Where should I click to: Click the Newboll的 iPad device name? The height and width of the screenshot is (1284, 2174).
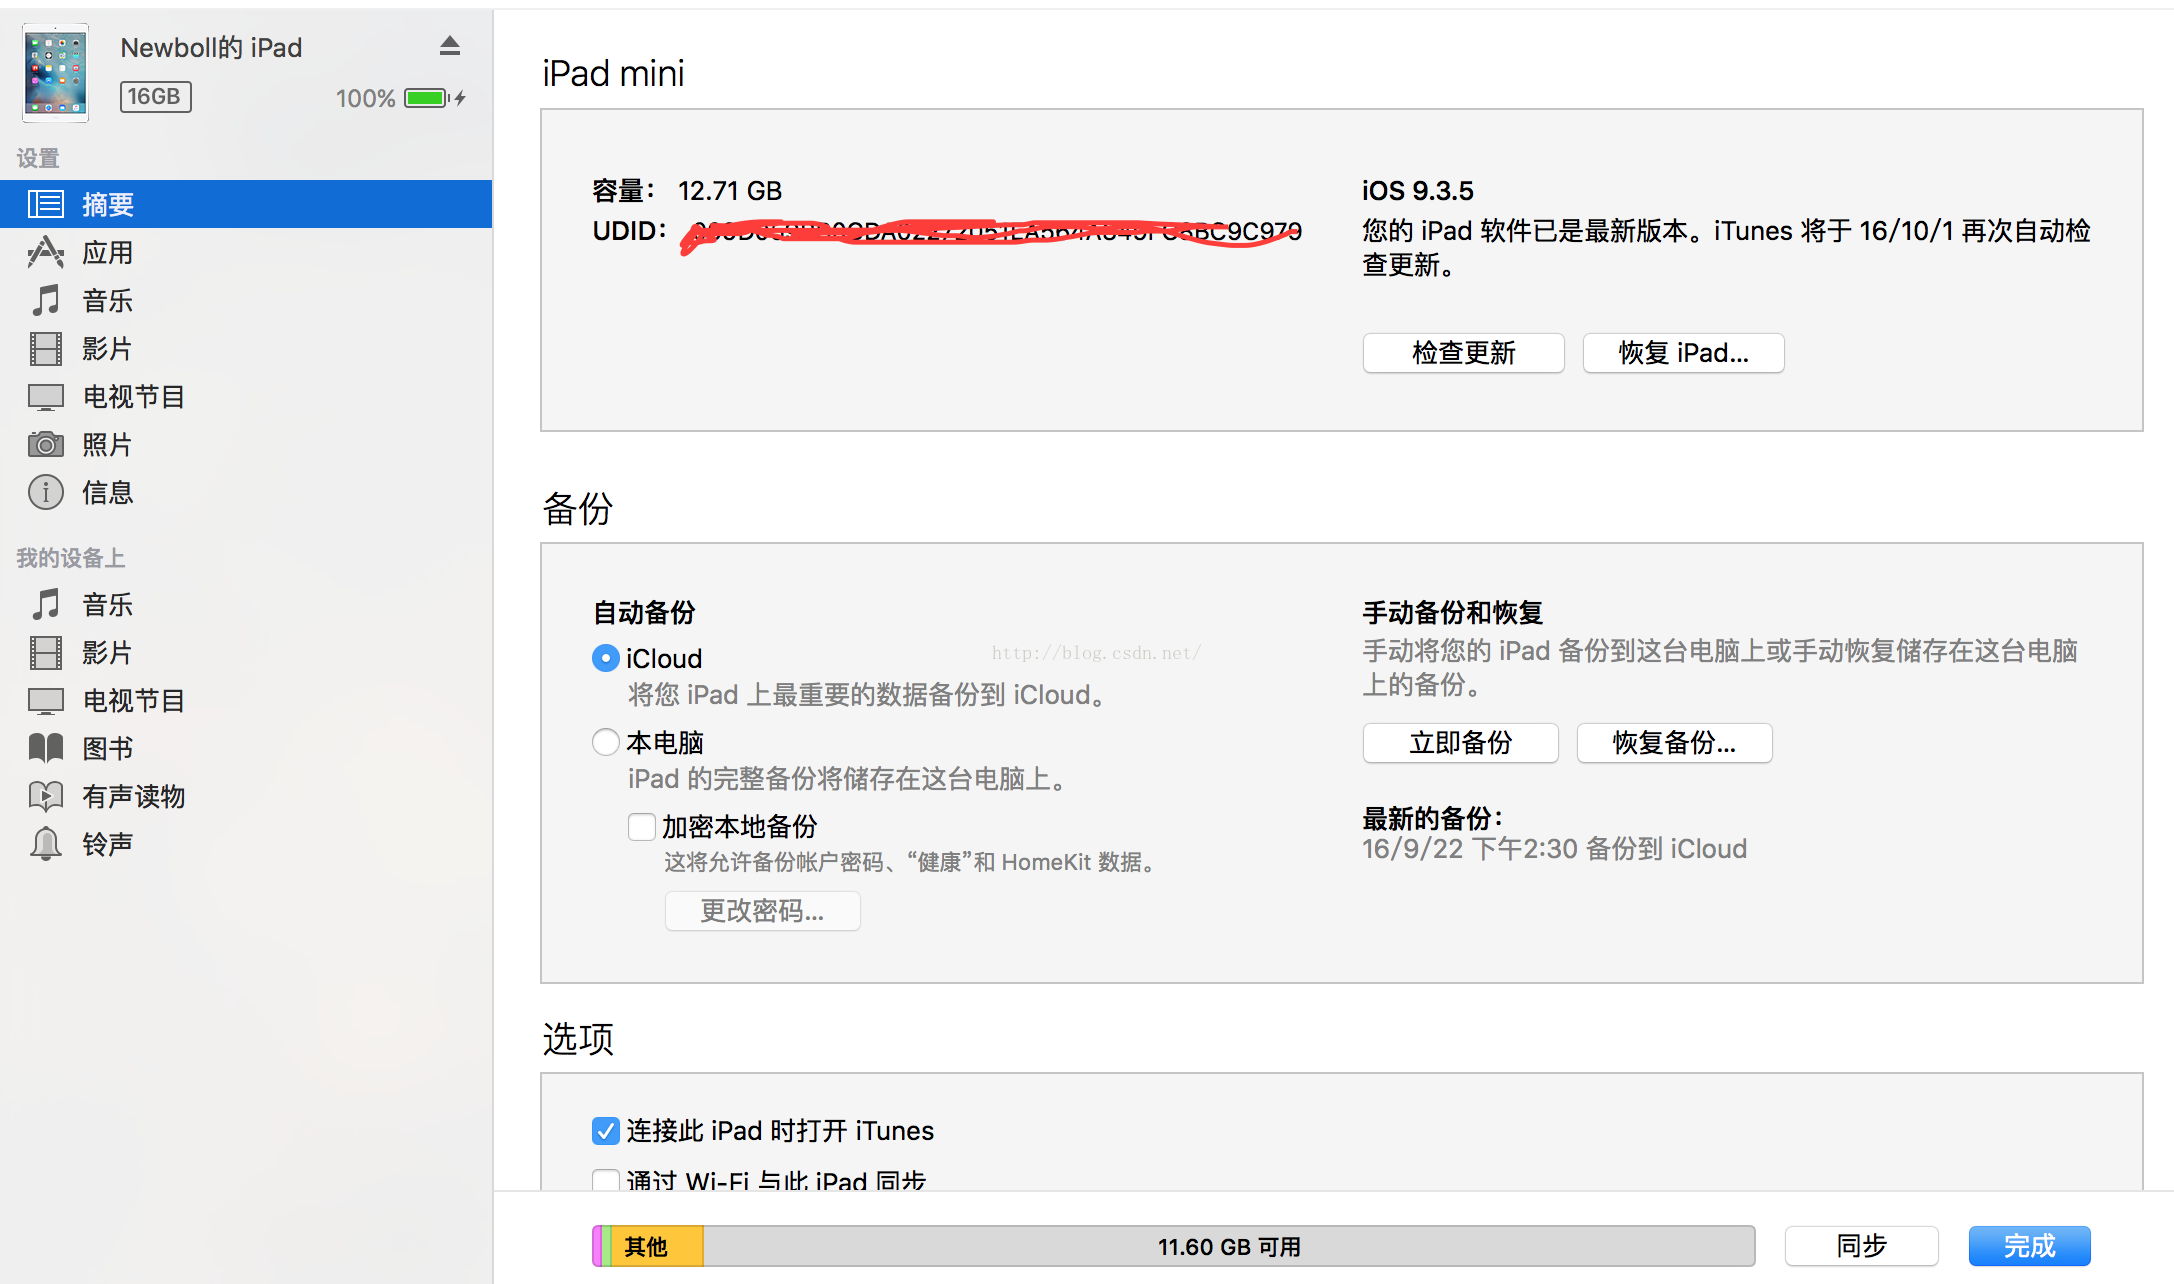(x=211, y=47)
